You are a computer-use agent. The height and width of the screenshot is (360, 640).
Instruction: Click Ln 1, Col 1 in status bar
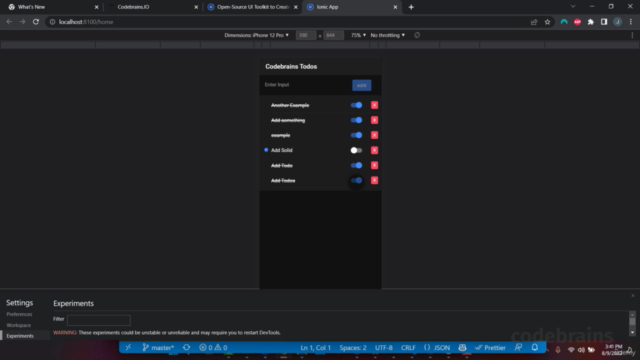coord(316,347)
